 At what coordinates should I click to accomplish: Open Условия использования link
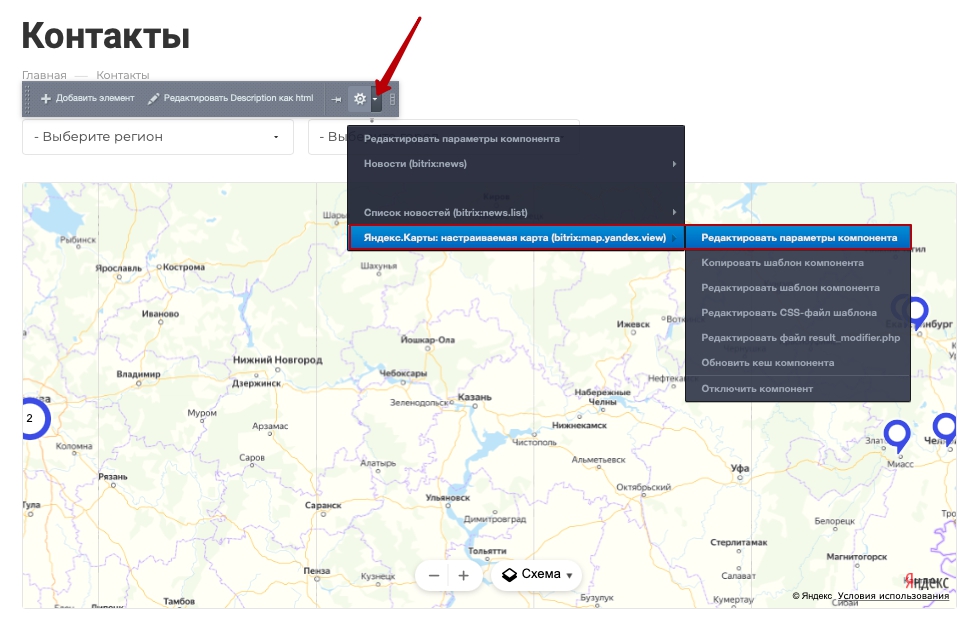pyautogui.click(x=893, y=596)
